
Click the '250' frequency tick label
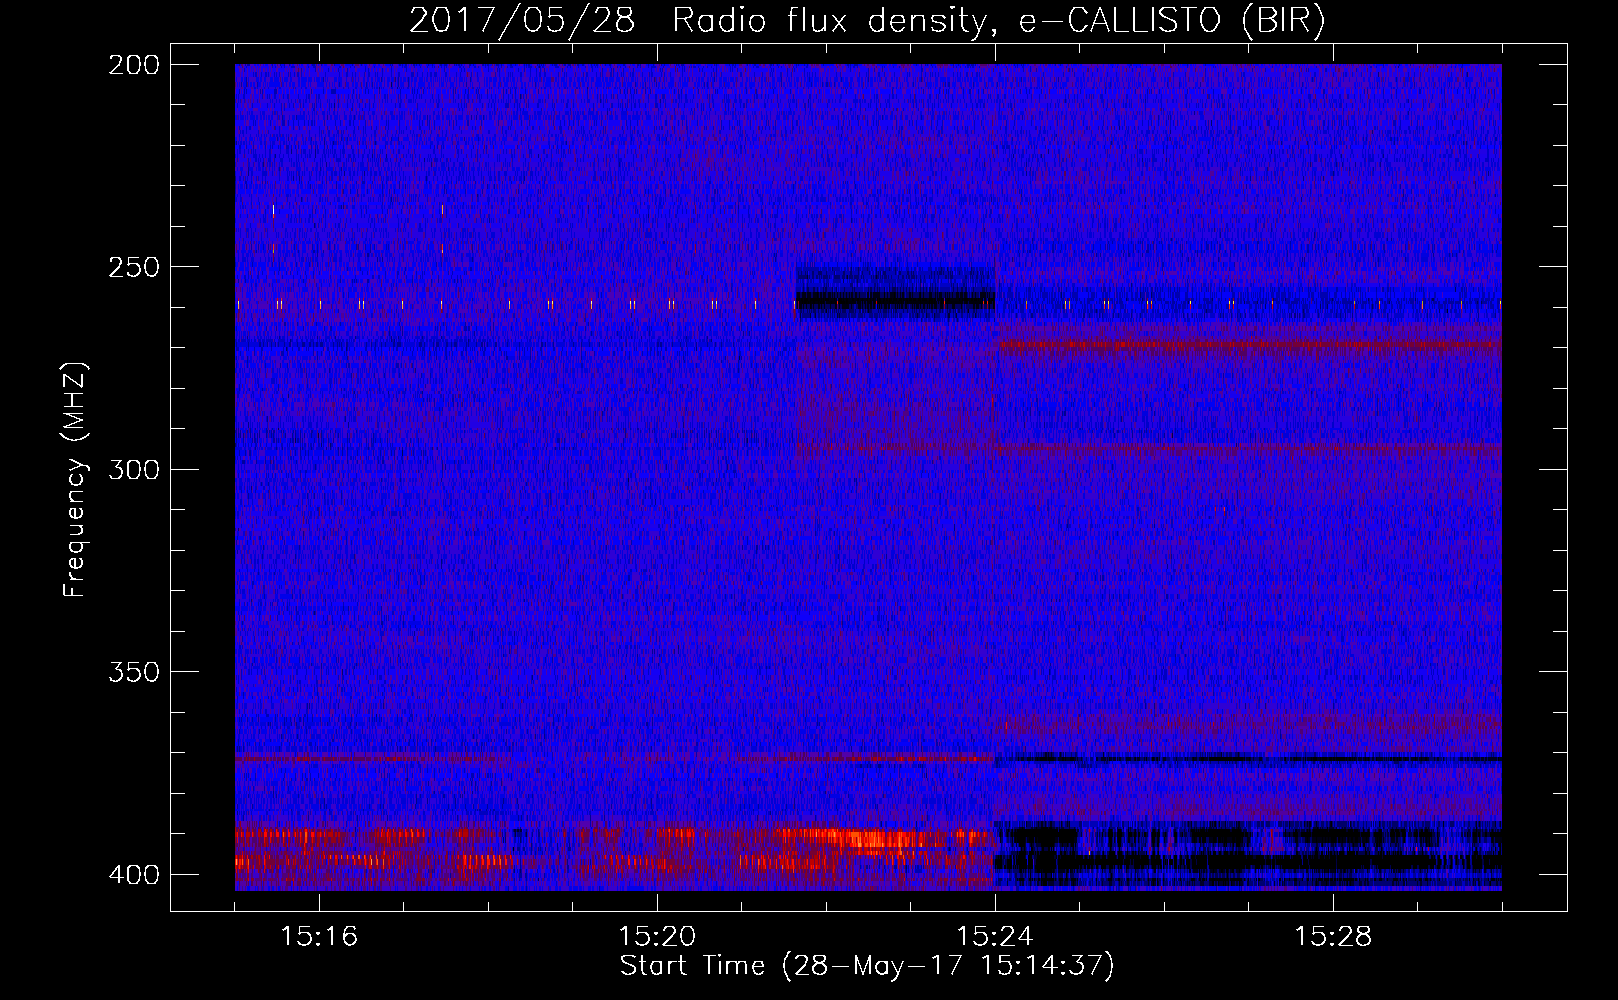(x=134, y=267)
